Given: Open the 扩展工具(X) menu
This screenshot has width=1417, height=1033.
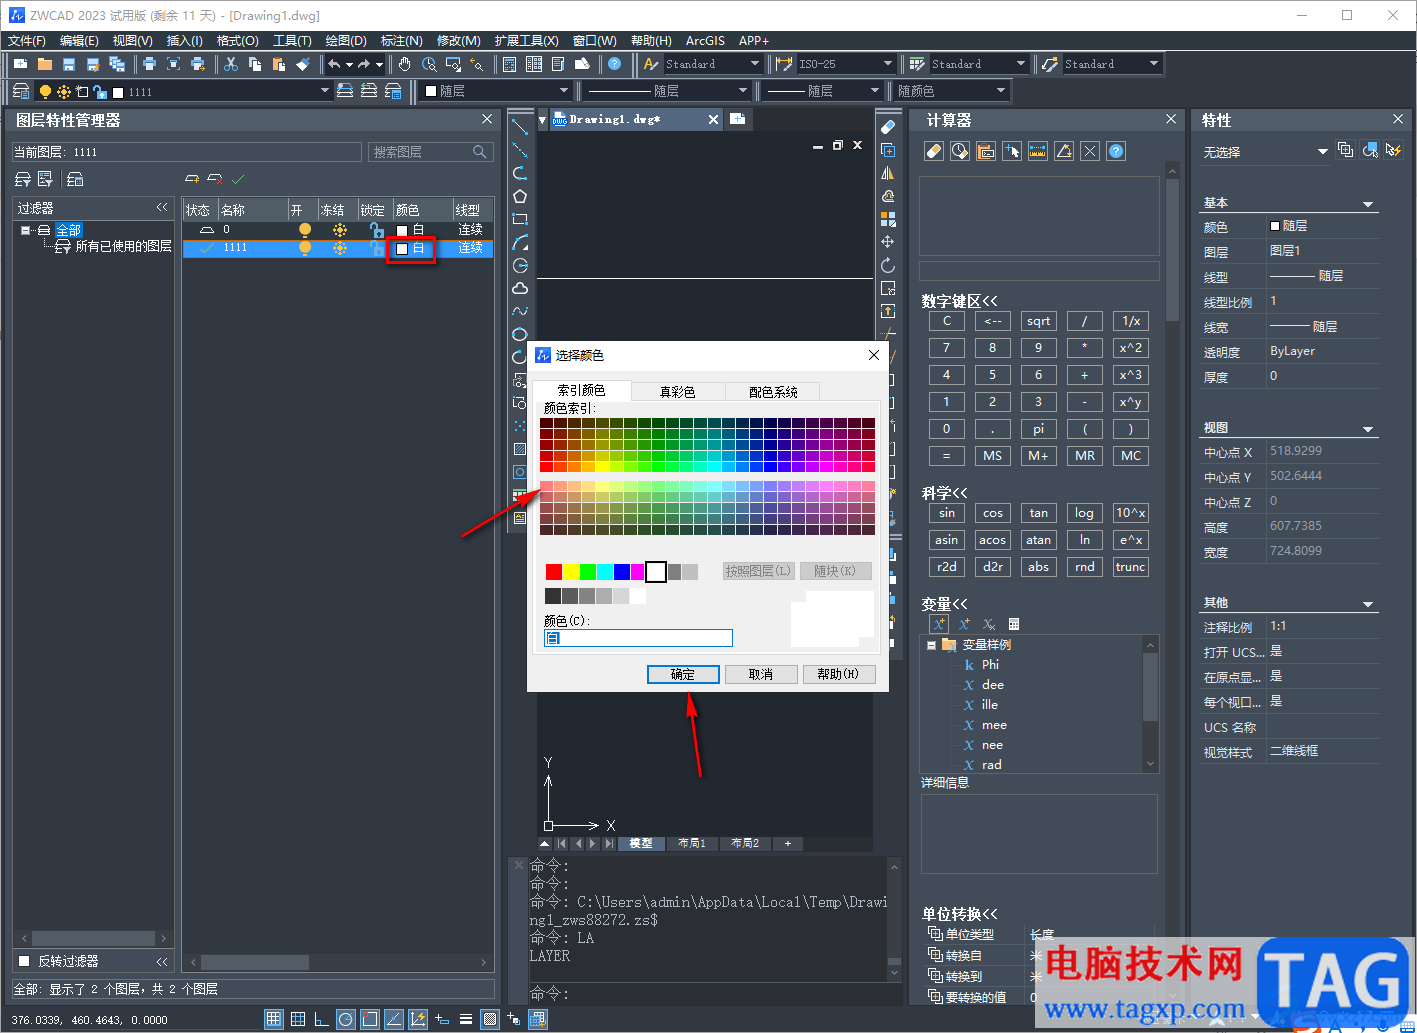Looking at the screenshot, I should (527, 41).
